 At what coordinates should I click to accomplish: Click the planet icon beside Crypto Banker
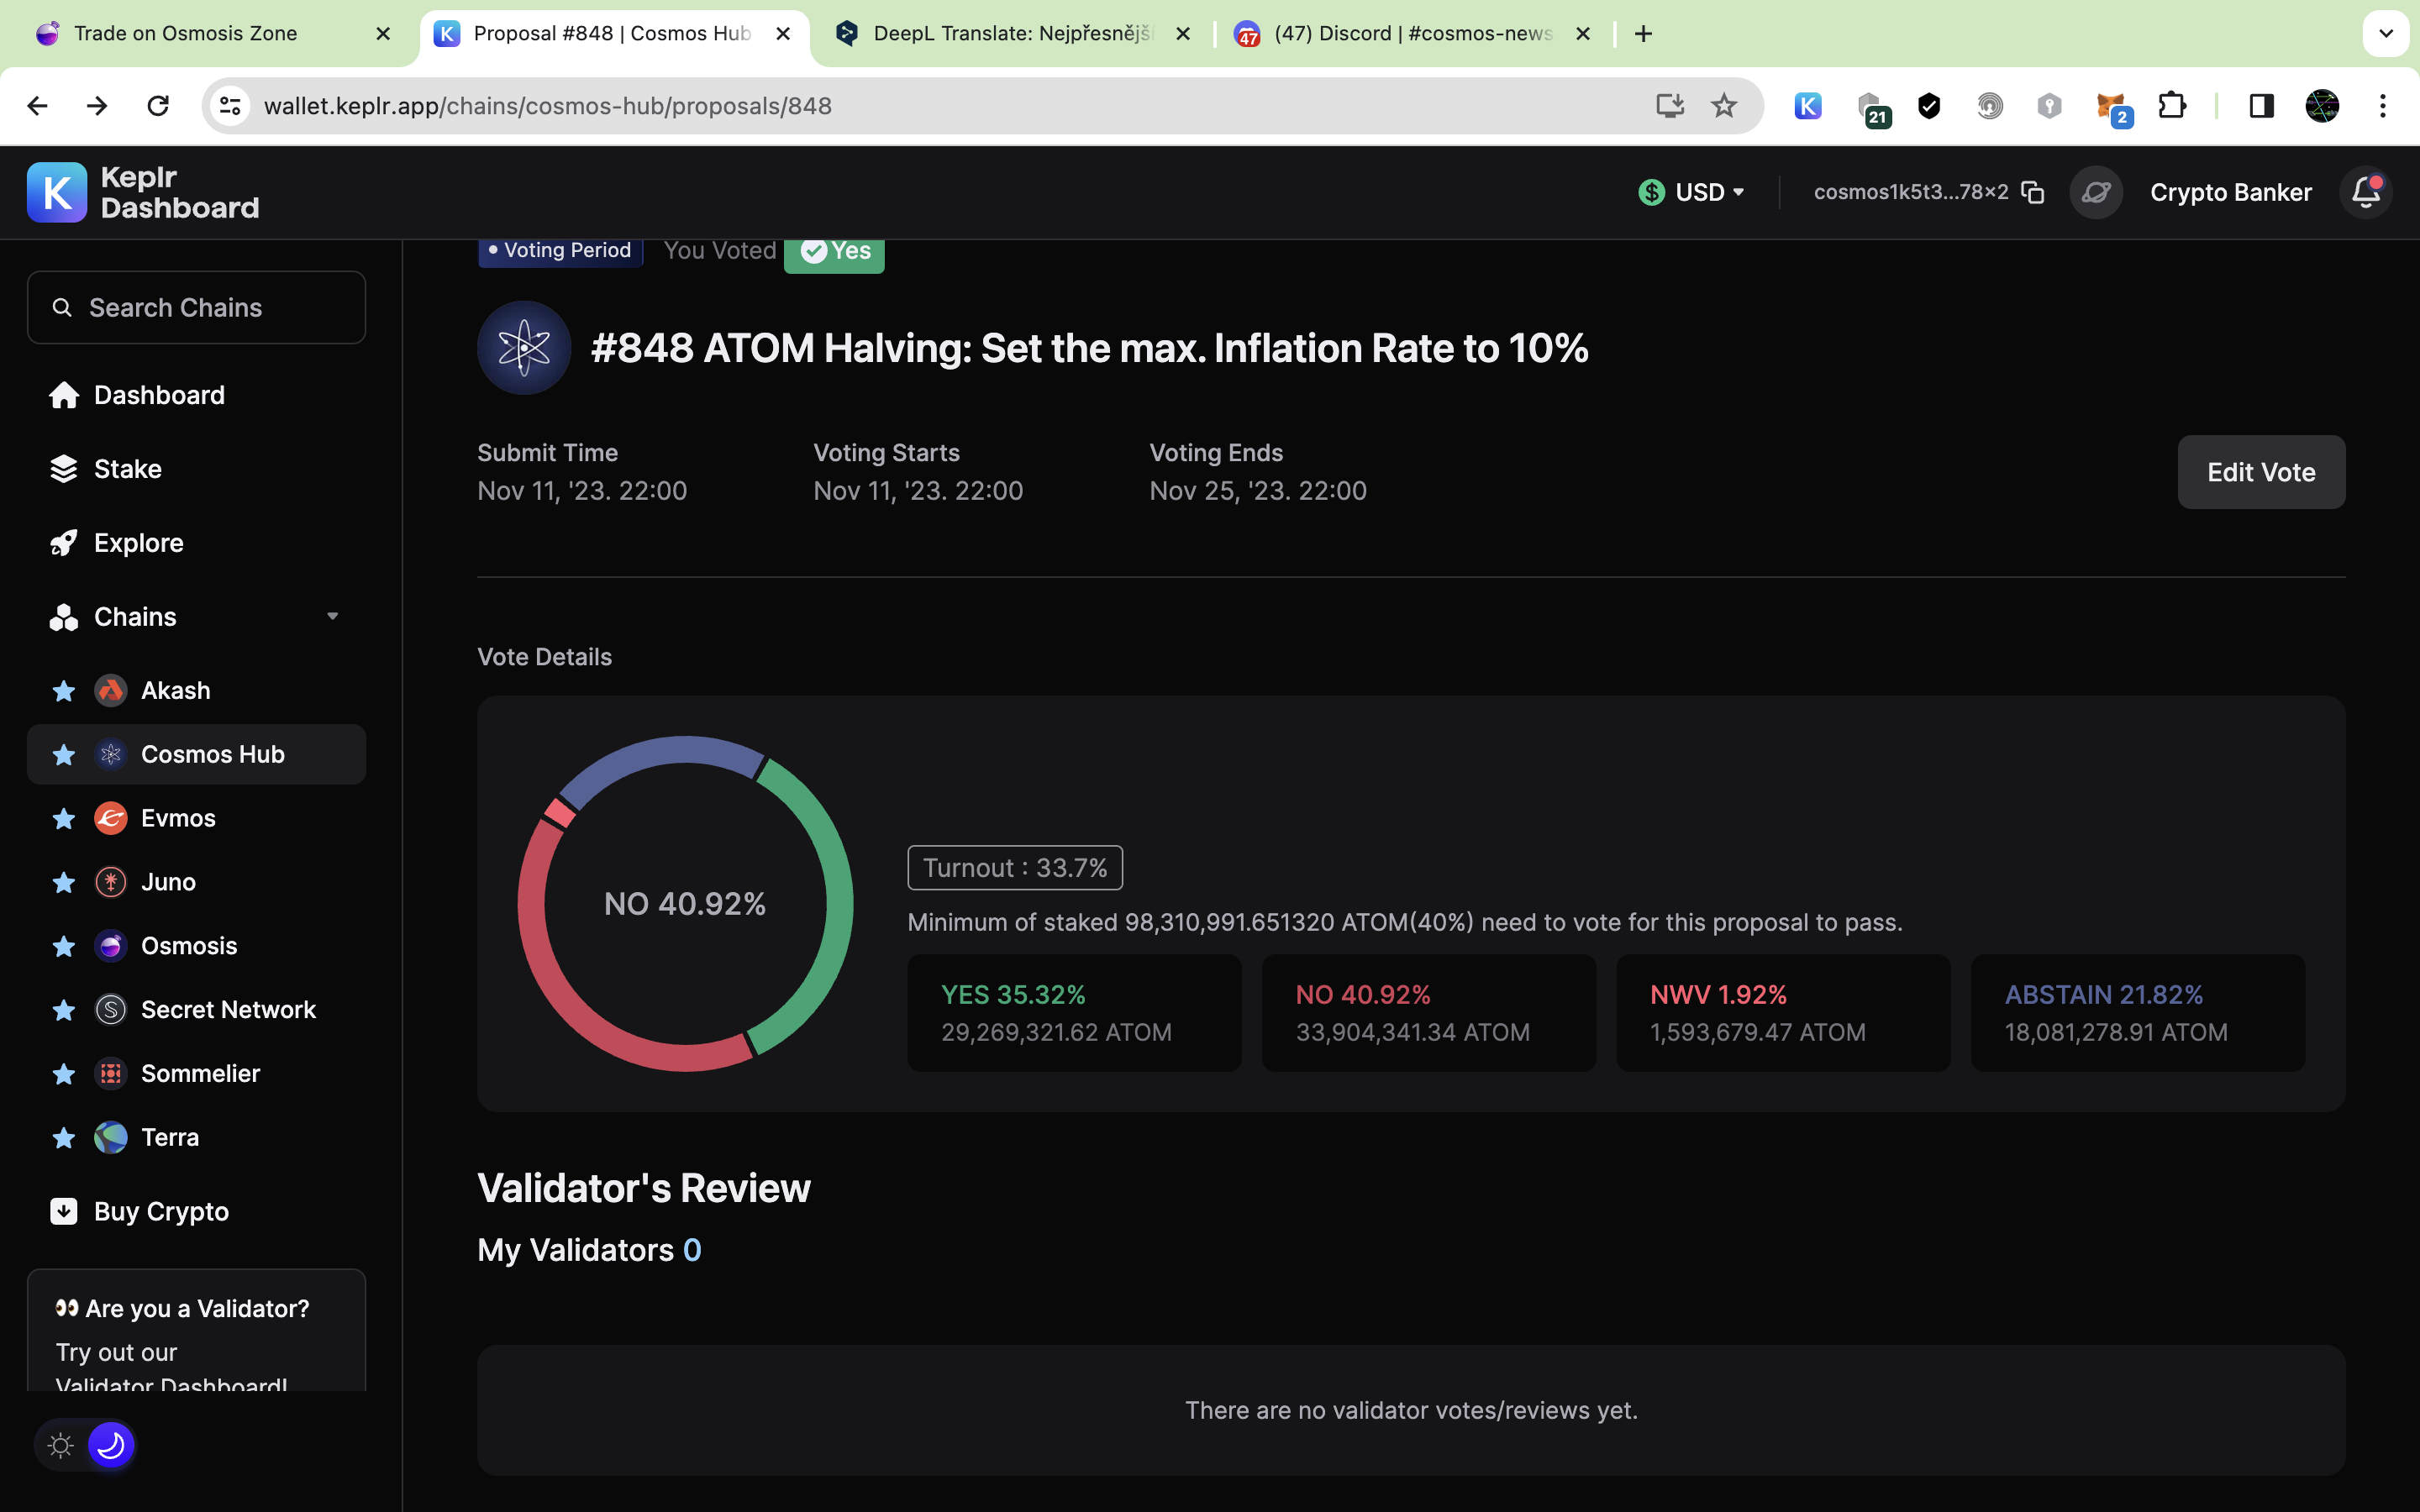click(2096, 192)
